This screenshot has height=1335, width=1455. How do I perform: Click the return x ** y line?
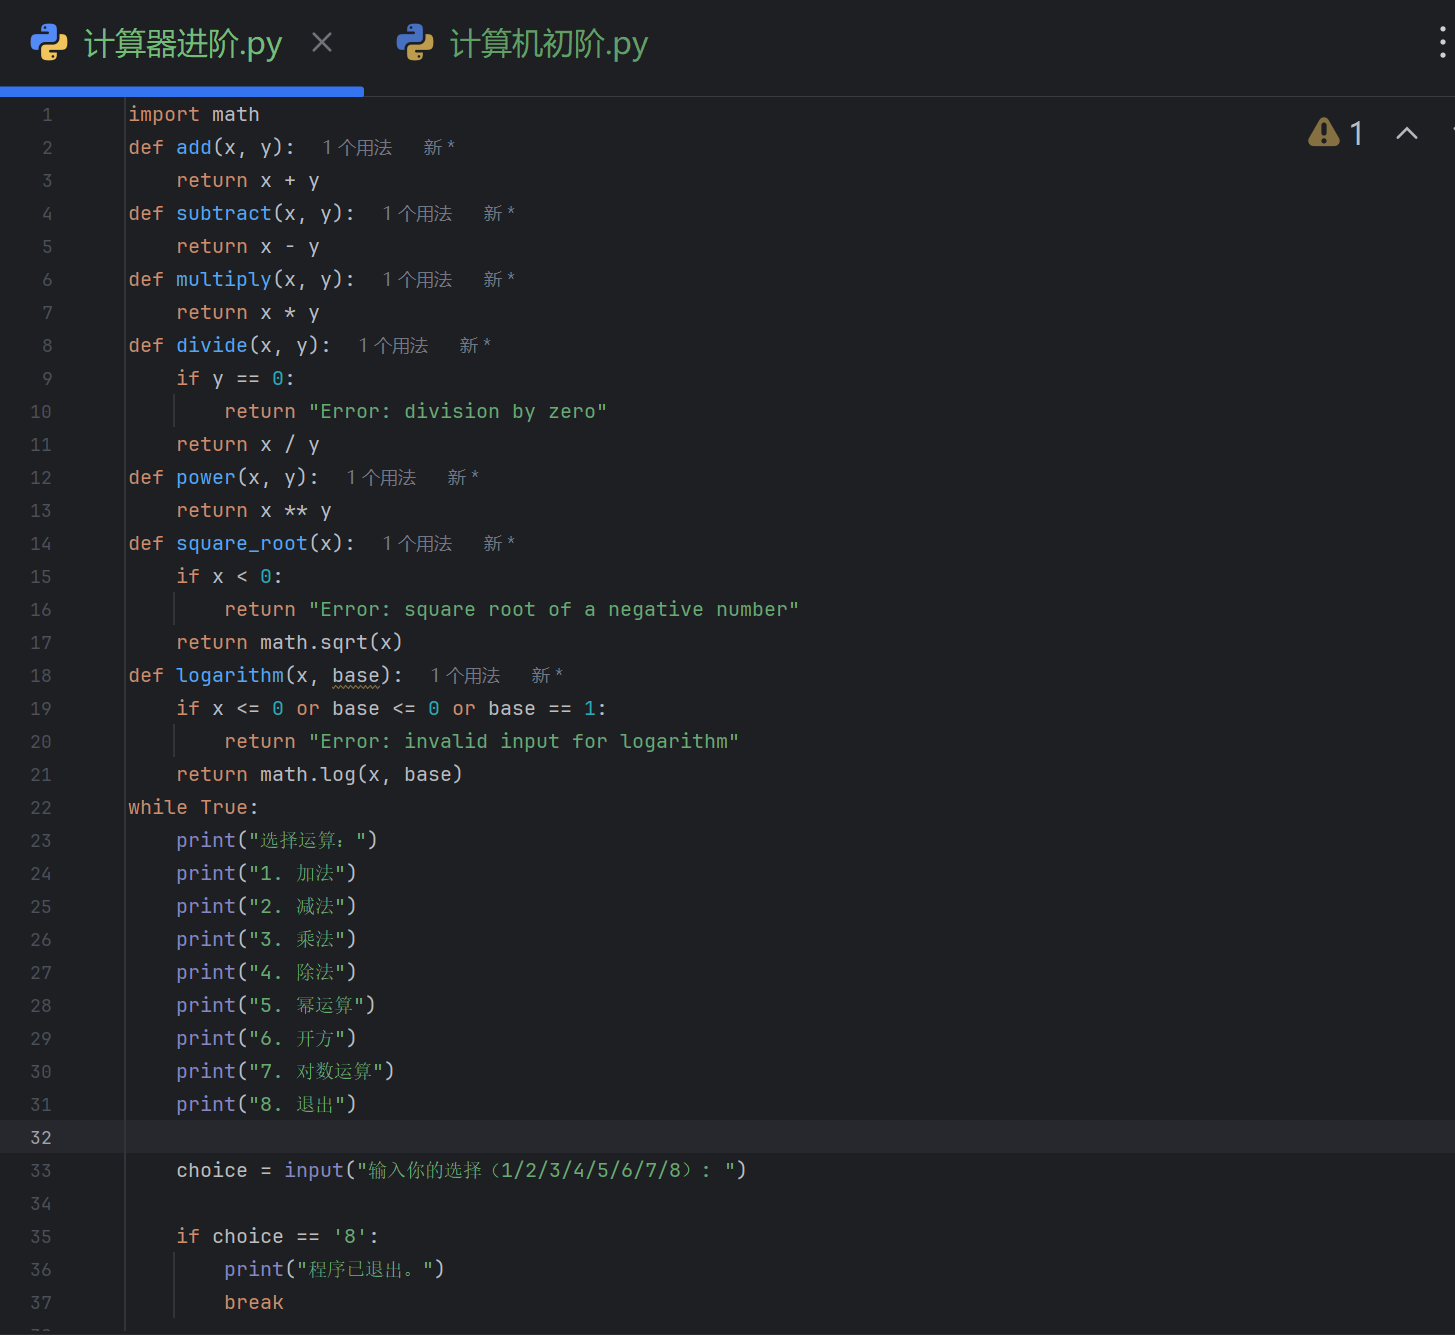point(254,511)
